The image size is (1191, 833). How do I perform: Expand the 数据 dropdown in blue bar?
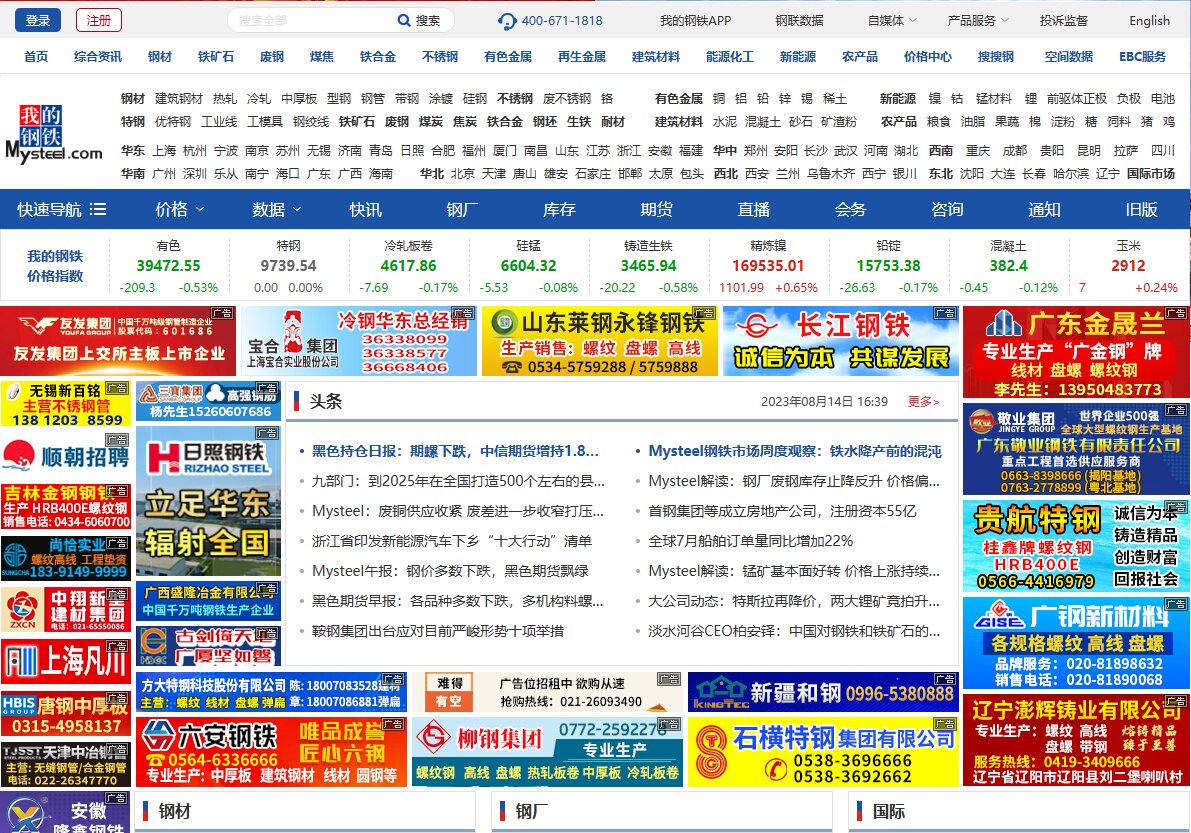[x=276, y=209]
